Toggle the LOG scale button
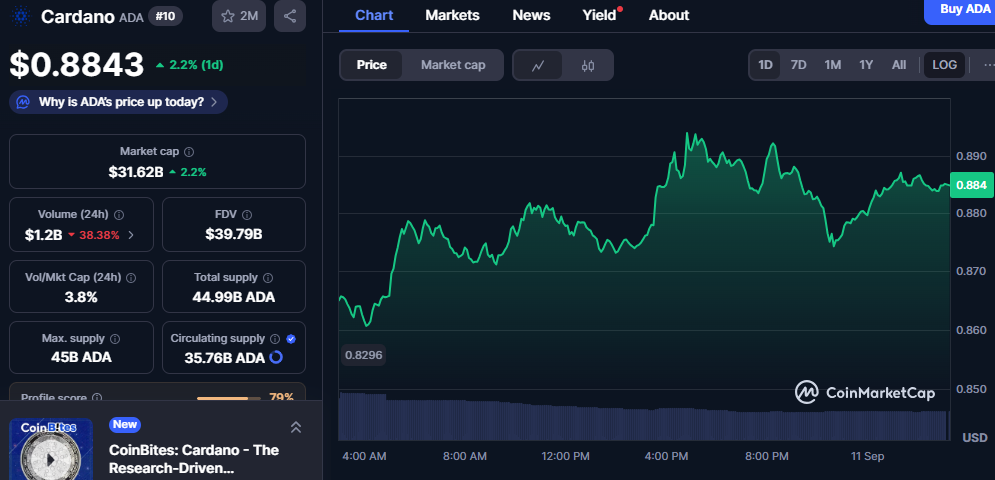The image size is (995, 480). (x=944, y=65)
